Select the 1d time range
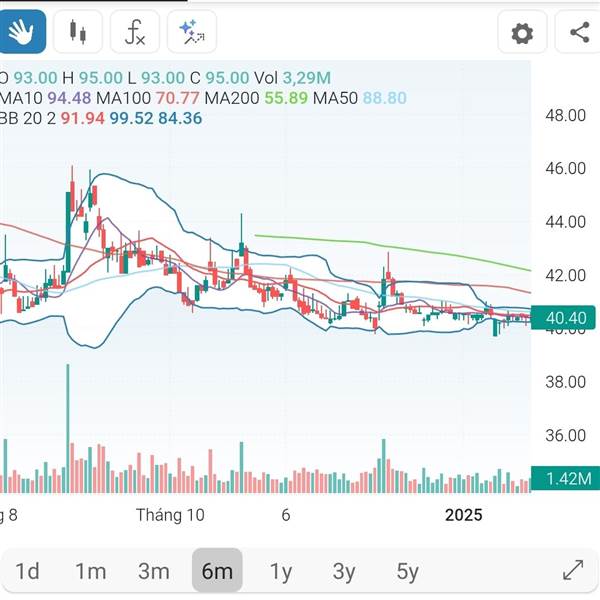The image size is (600, 600). tap(27, 571)
